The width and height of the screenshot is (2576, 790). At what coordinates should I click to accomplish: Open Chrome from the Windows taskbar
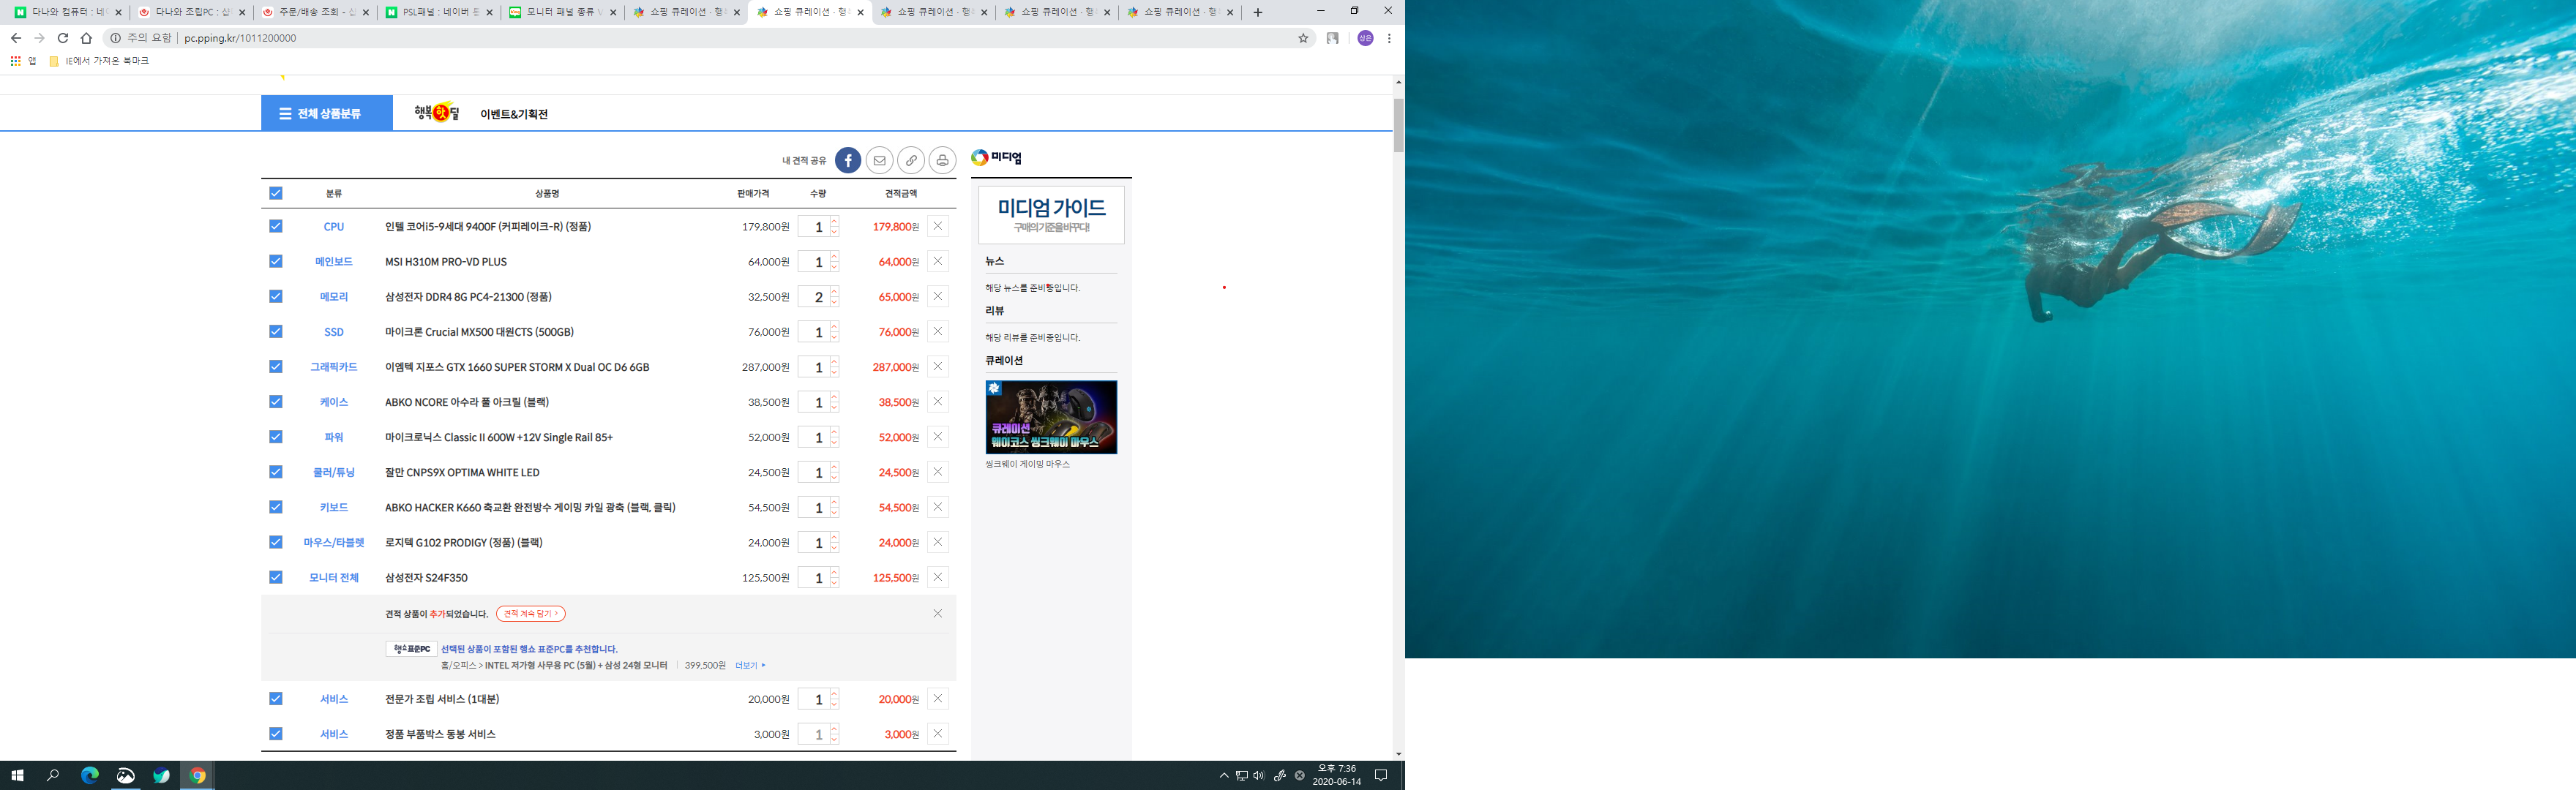(x=198, y=775)
